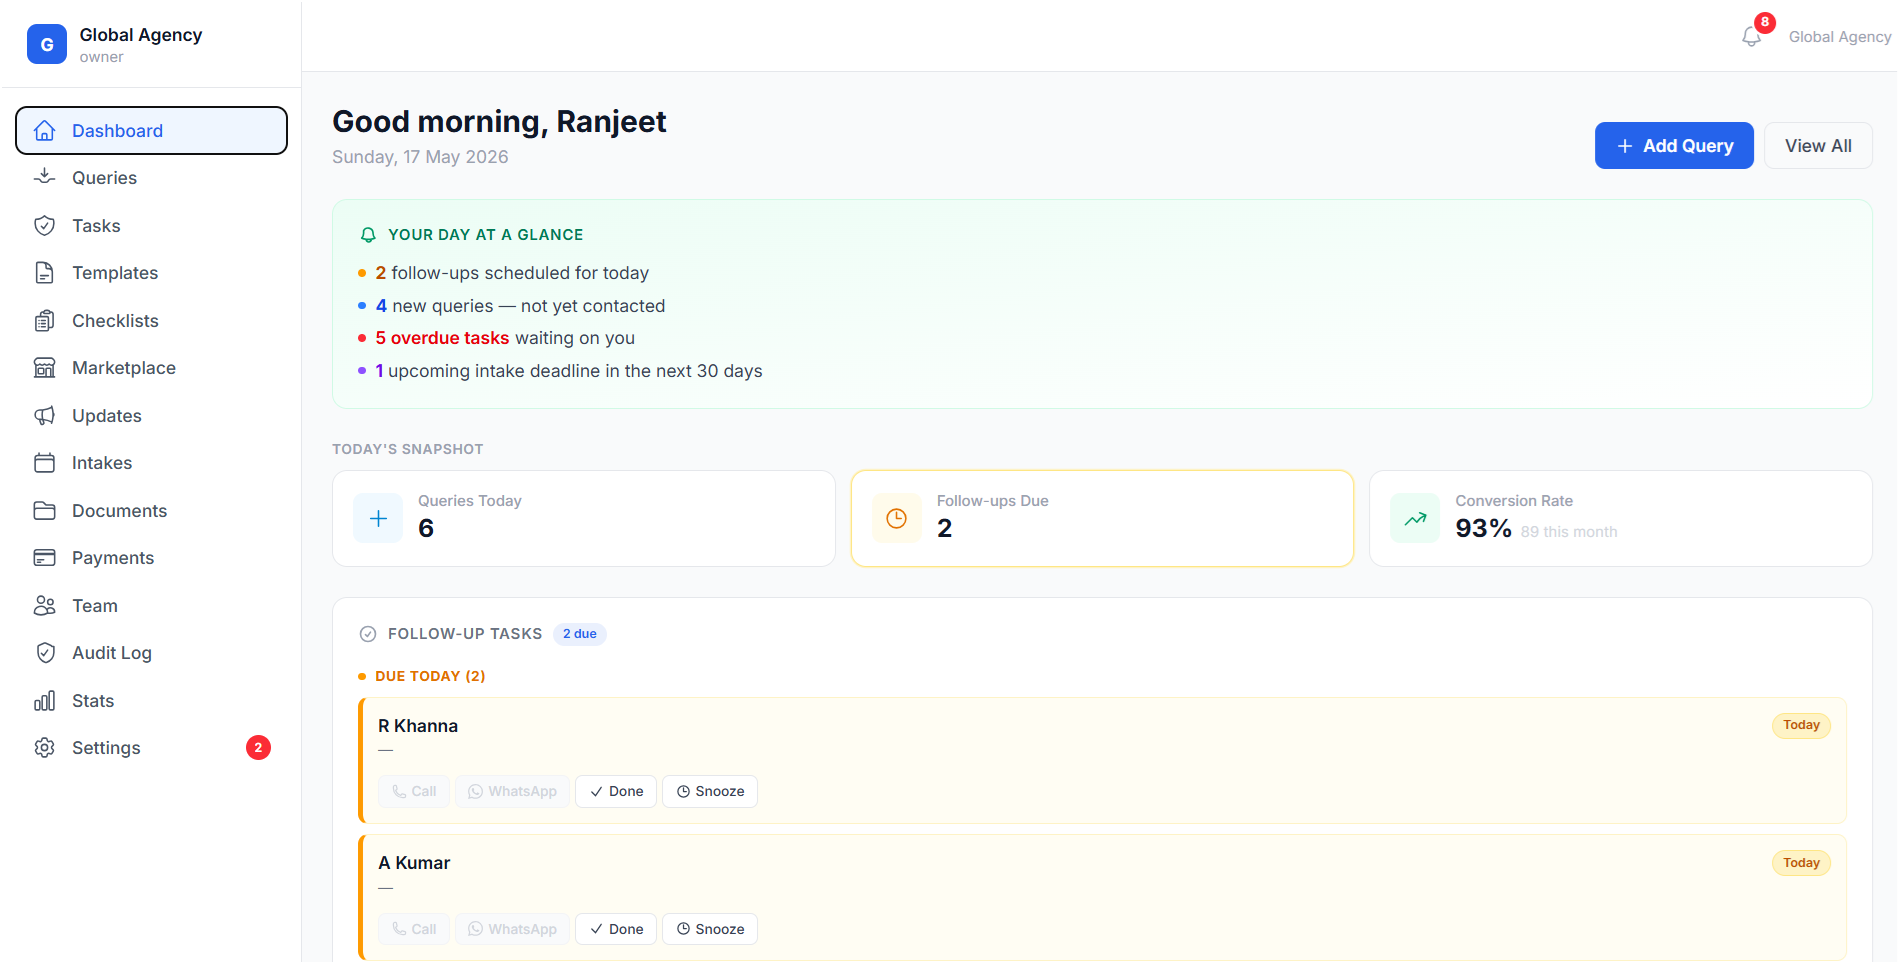
Task: Open the Conversion Rate card
Action: pyautogui.click(x=1621, y=518)
